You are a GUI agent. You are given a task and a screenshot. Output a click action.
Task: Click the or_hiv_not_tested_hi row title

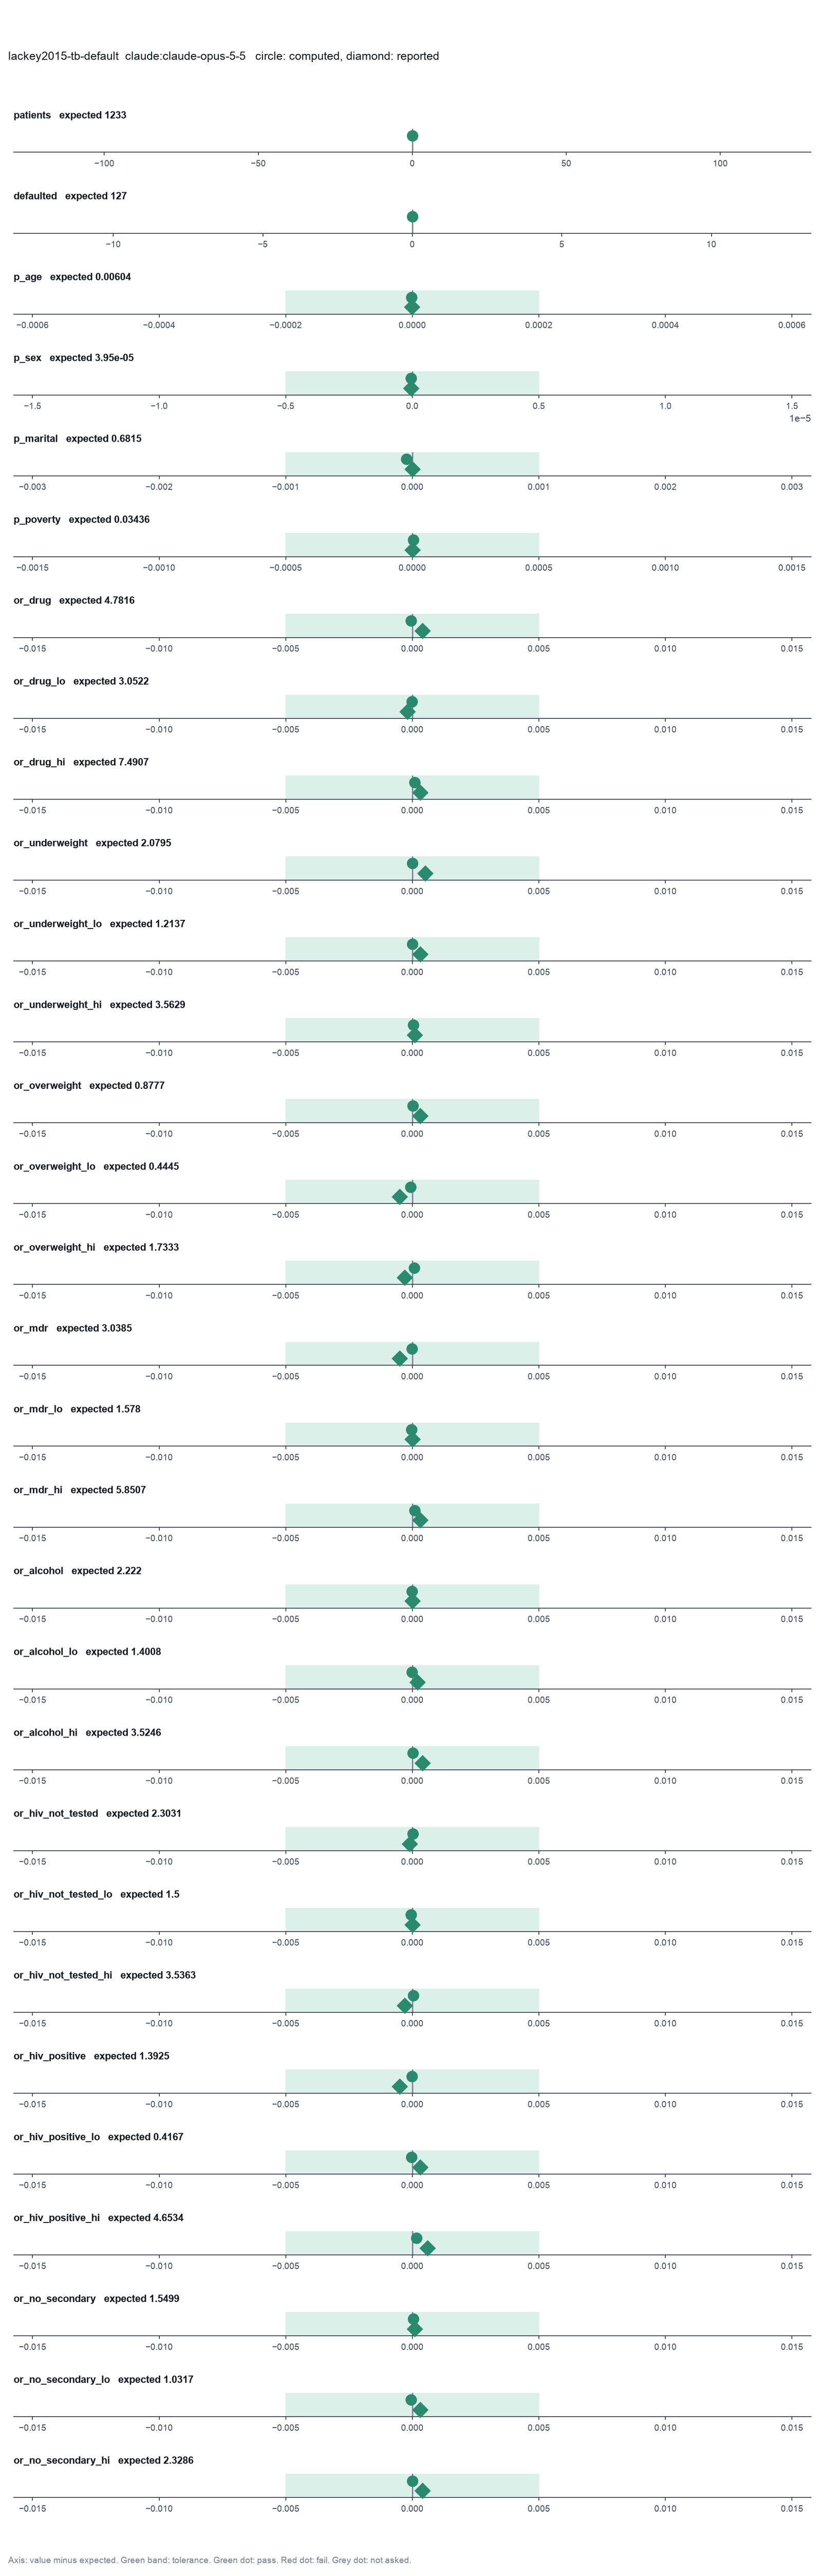pyautogui.click(x=63, y=1975)
